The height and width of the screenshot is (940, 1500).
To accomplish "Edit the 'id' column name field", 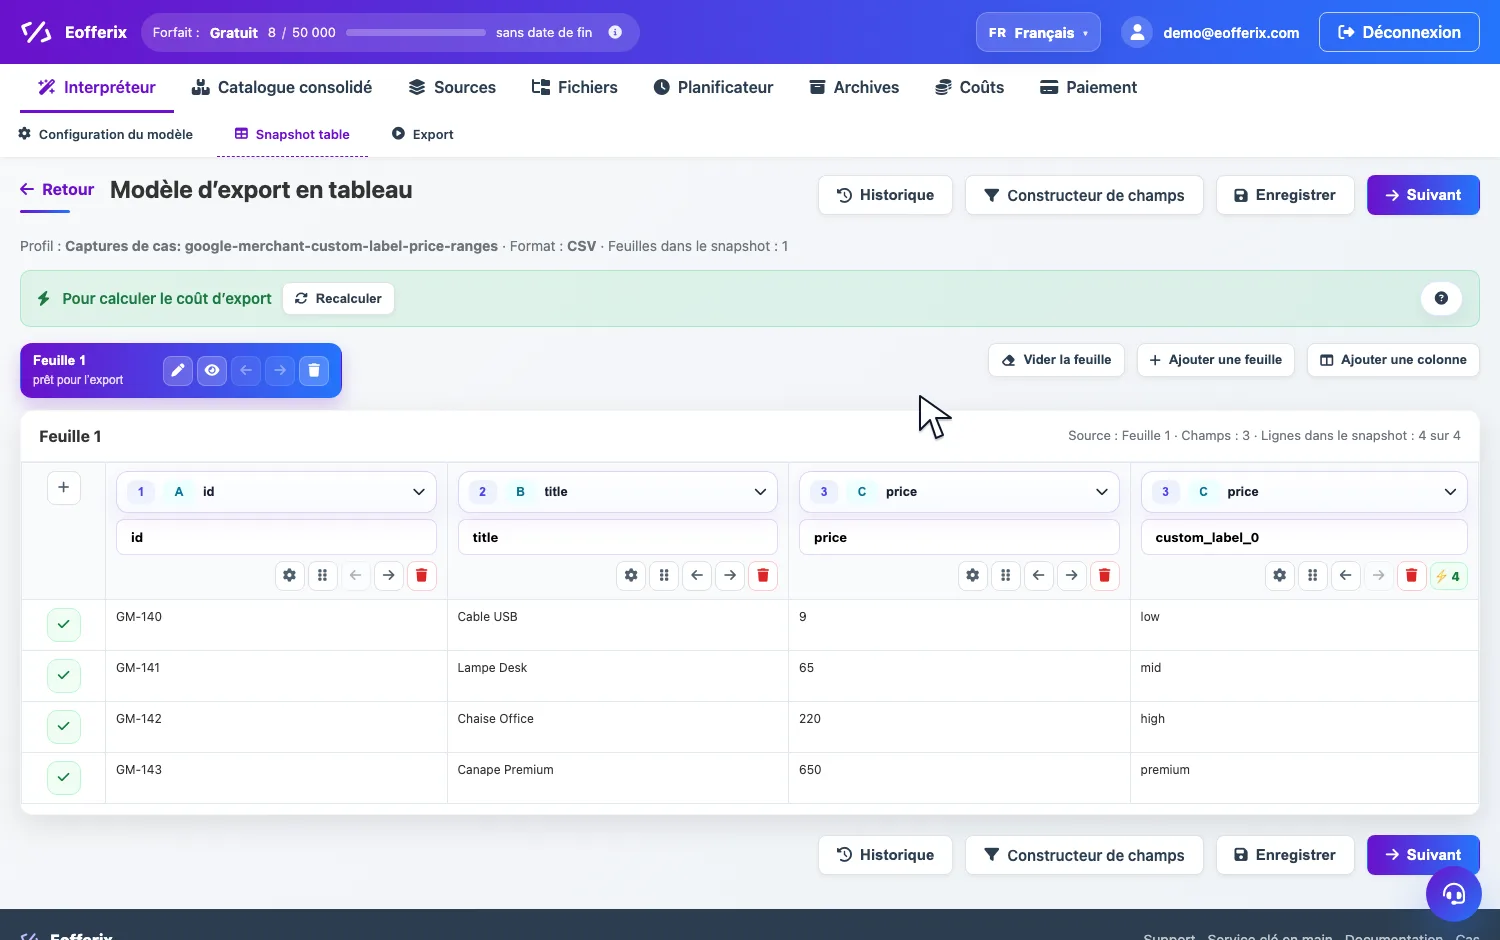I will (x=276, y=537).
